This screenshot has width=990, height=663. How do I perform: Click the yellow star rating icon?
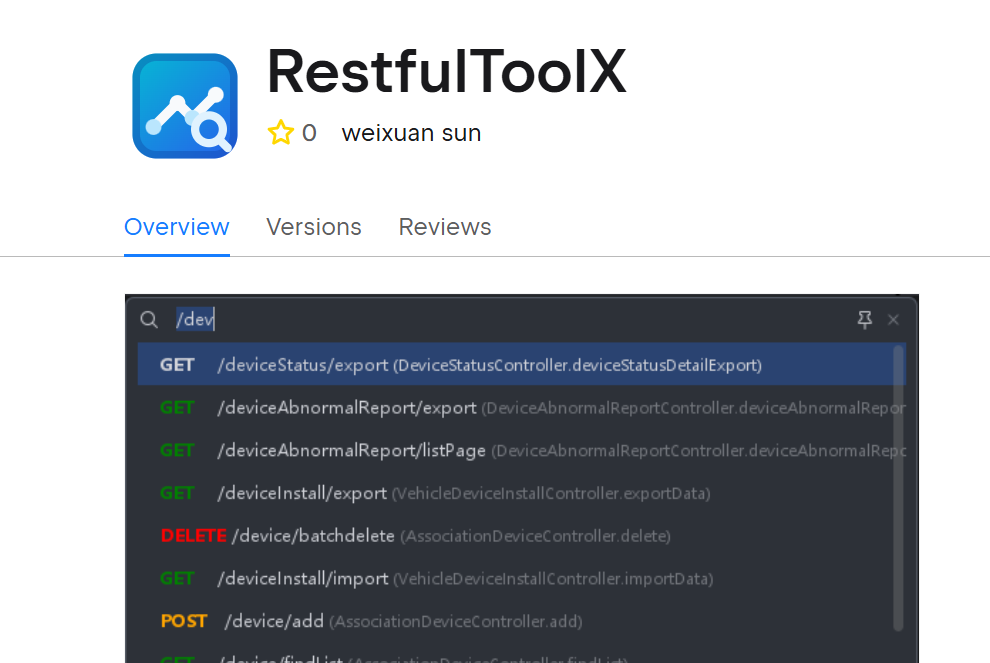281,133
